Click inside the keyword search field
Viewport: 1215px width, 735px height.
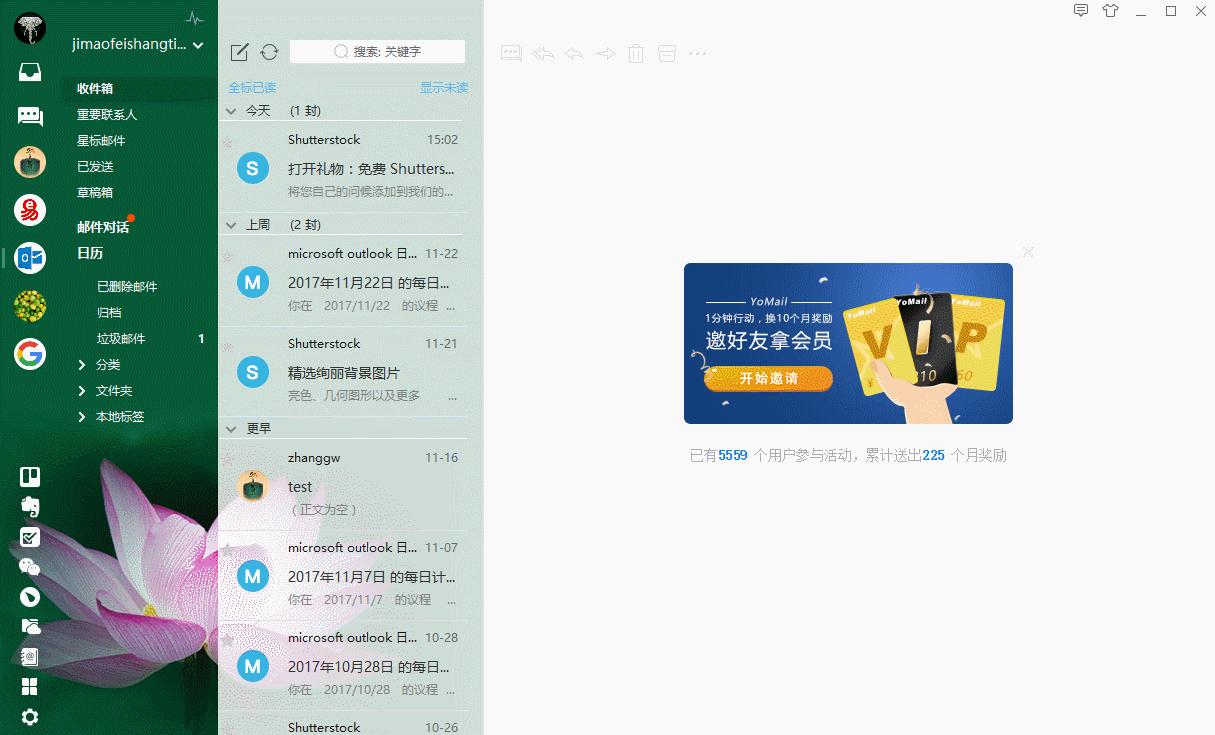coord(377,51)
